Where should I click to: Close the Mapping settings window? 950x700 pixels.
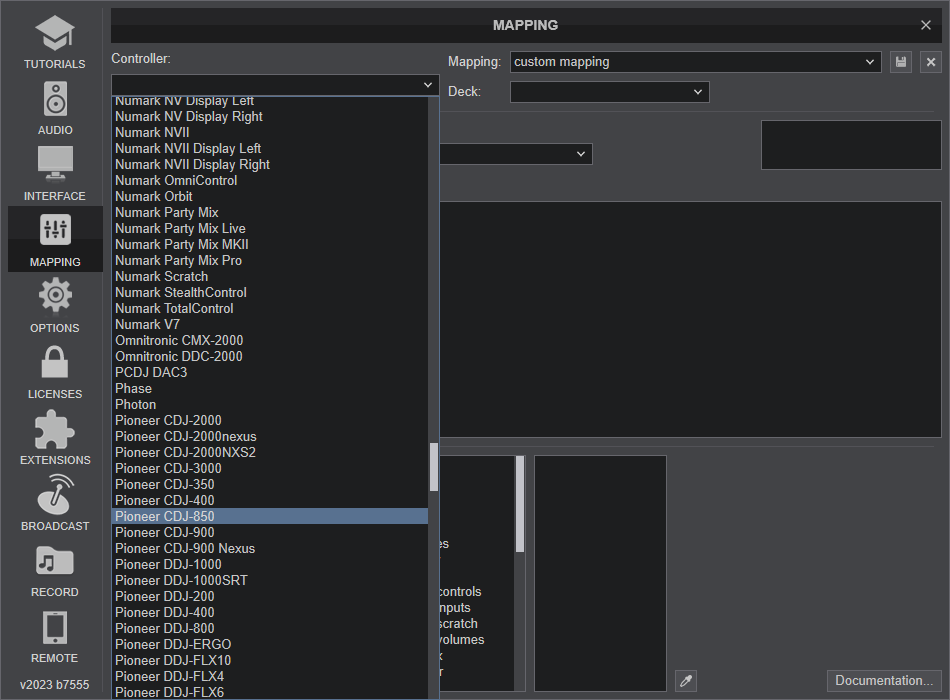coord(926,25)
